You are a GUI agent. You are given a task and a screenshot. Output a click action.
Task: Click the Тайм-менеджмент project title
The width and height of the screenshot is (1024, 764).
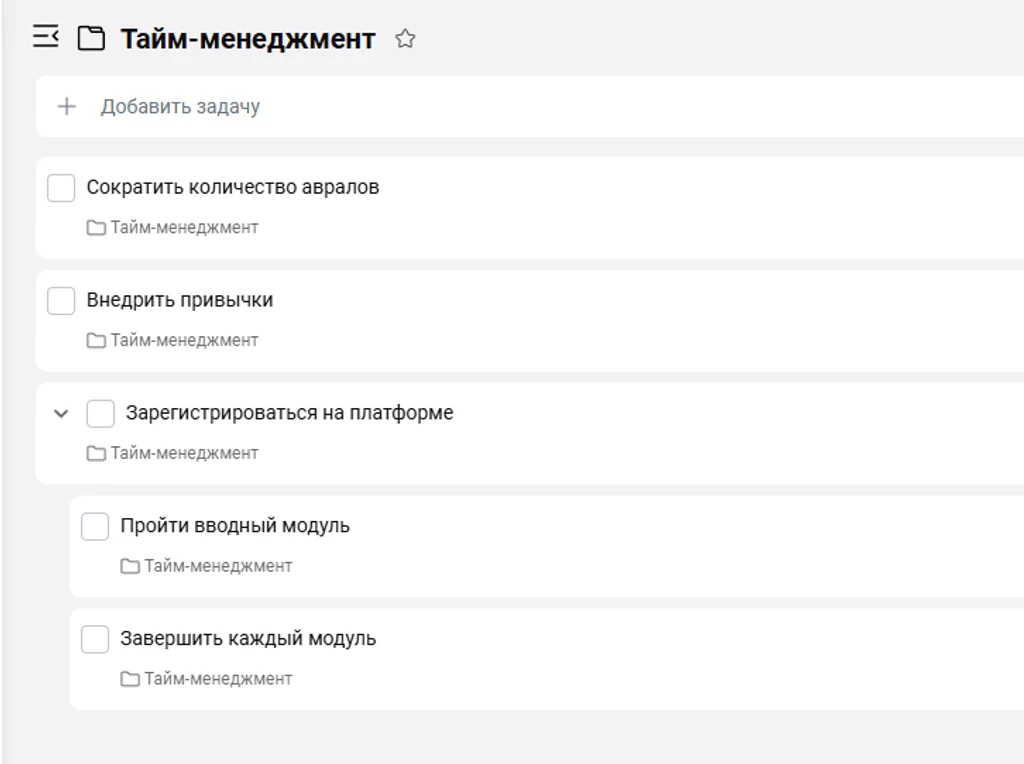[x=248, y=39]
